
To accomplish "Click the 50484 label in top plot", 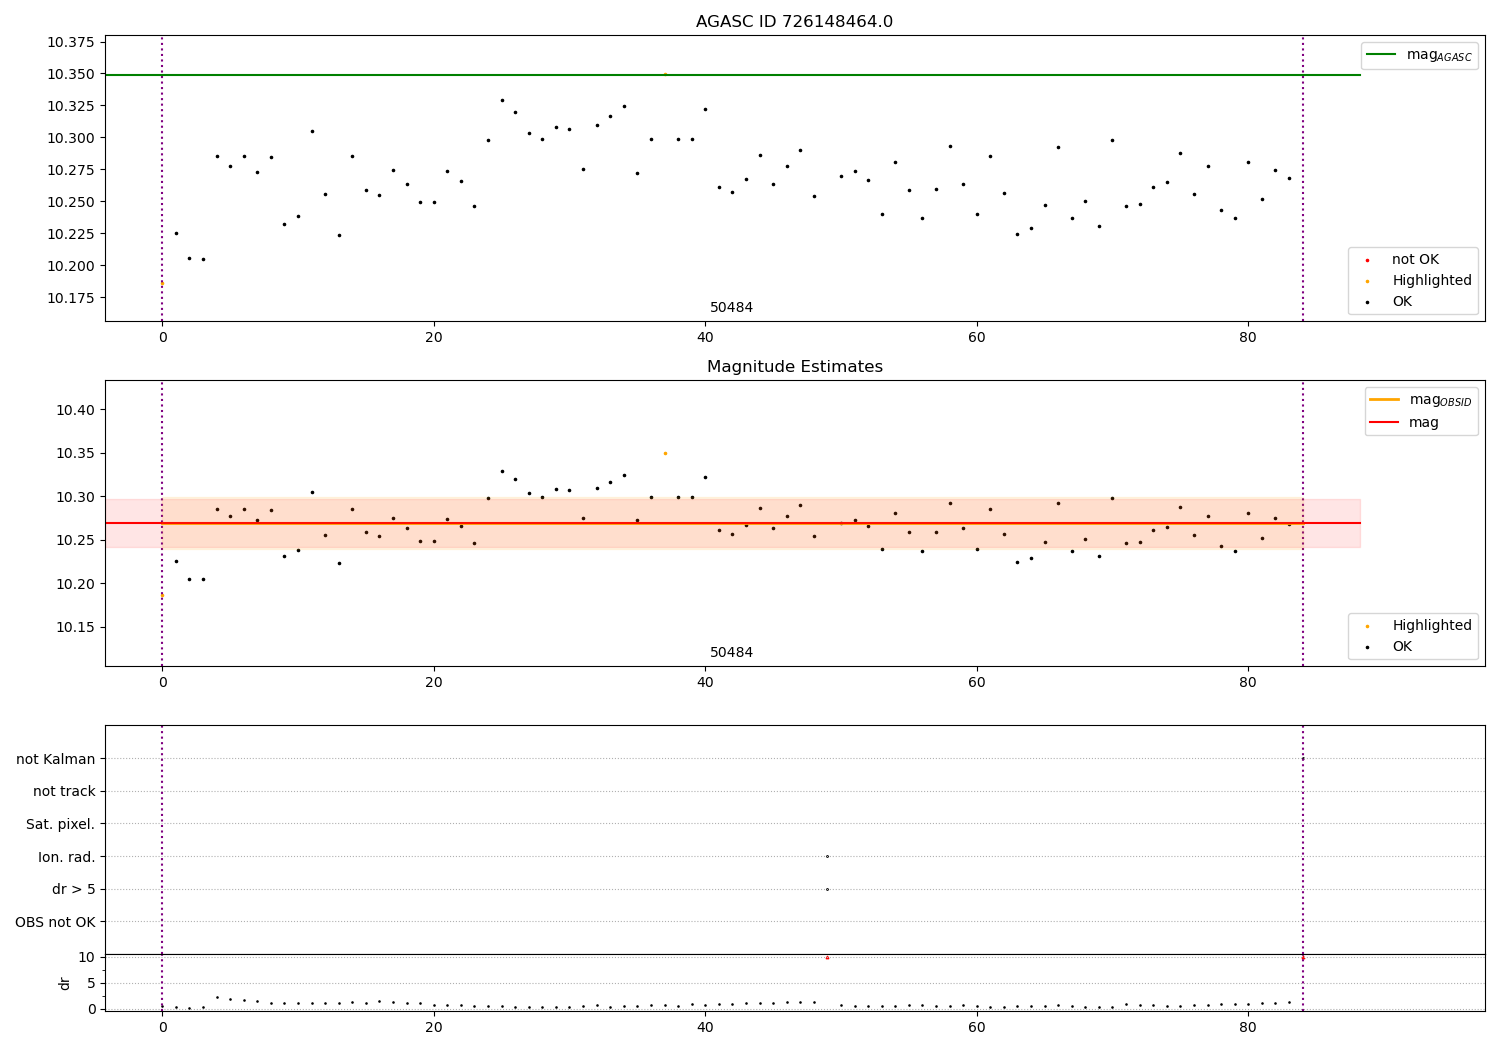I will [x=731, y=308].
